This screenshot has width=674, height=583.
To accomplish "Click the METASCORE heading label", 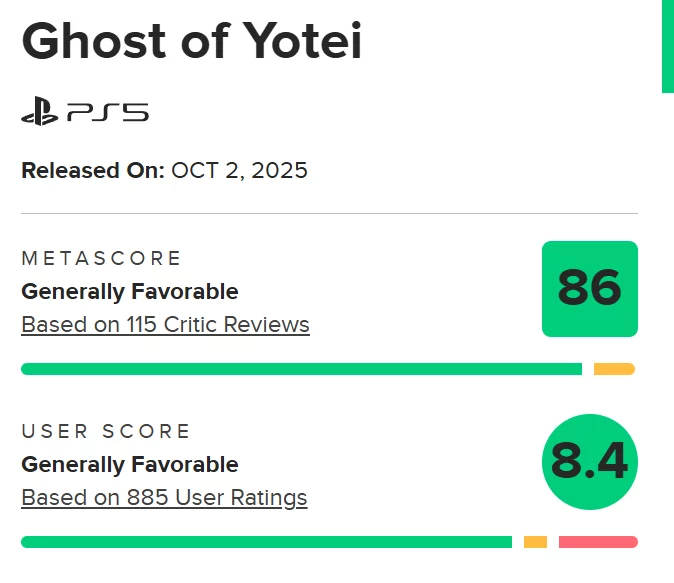I will click(101, 259).
